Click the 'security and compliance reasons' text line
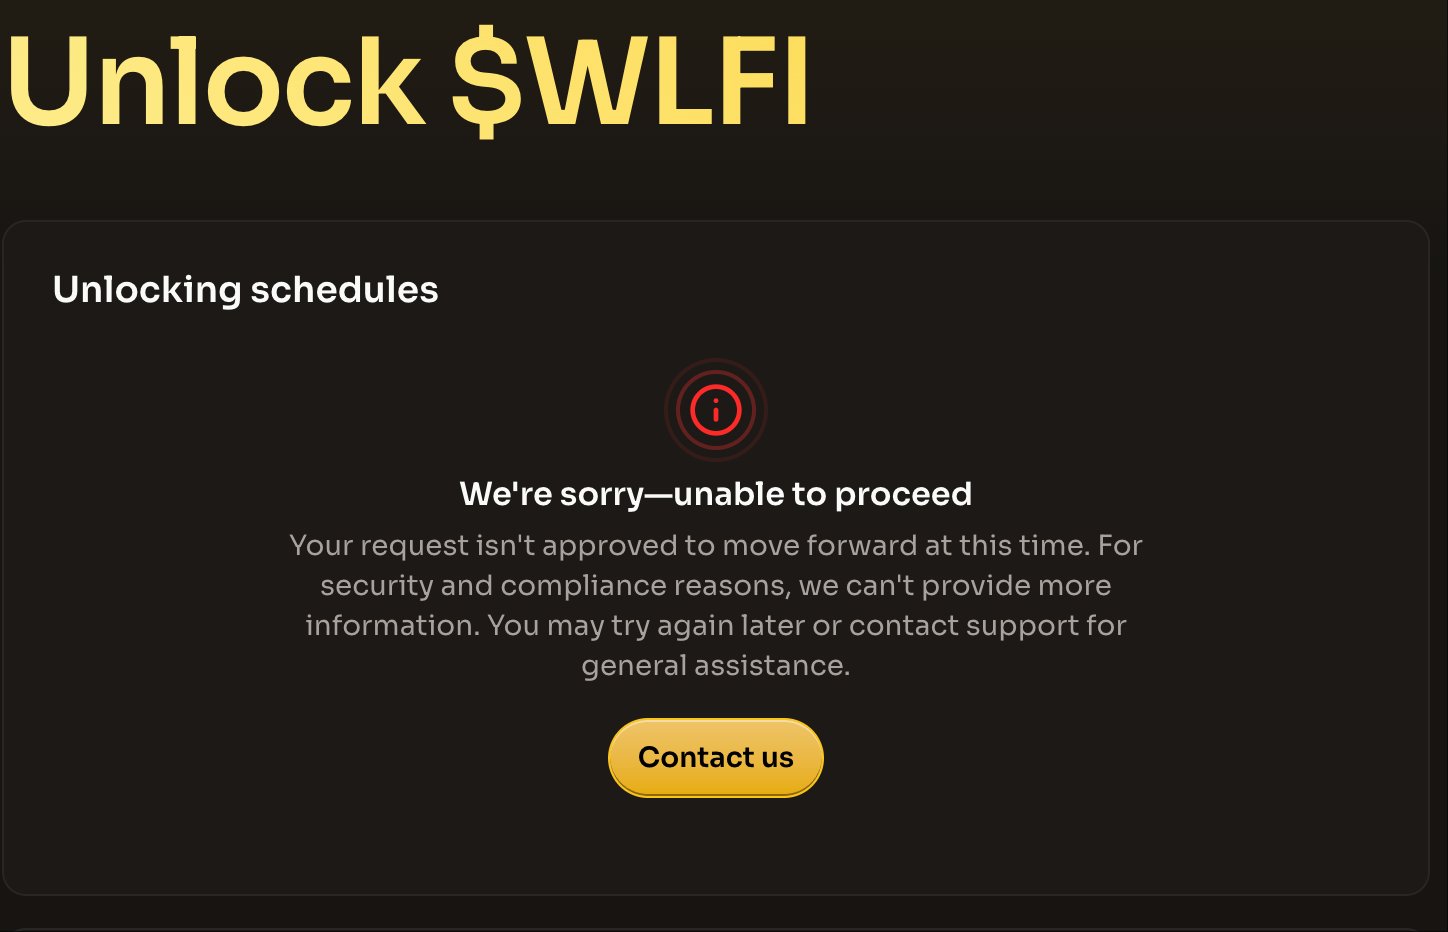This screenshot has height=932, width=1448. point(716,585)
